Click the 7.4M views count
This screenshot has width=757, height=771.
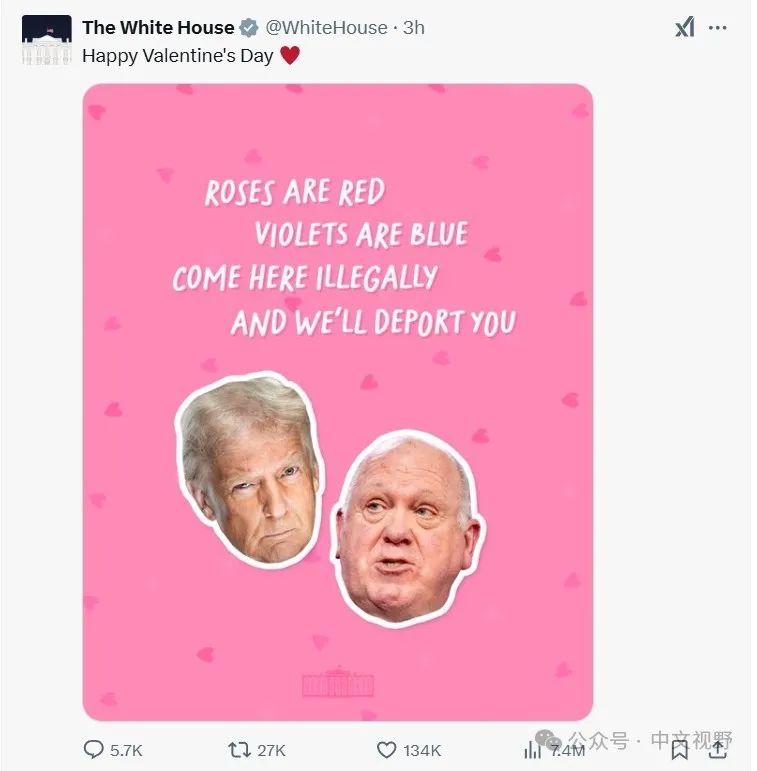(x=568, y=750)
